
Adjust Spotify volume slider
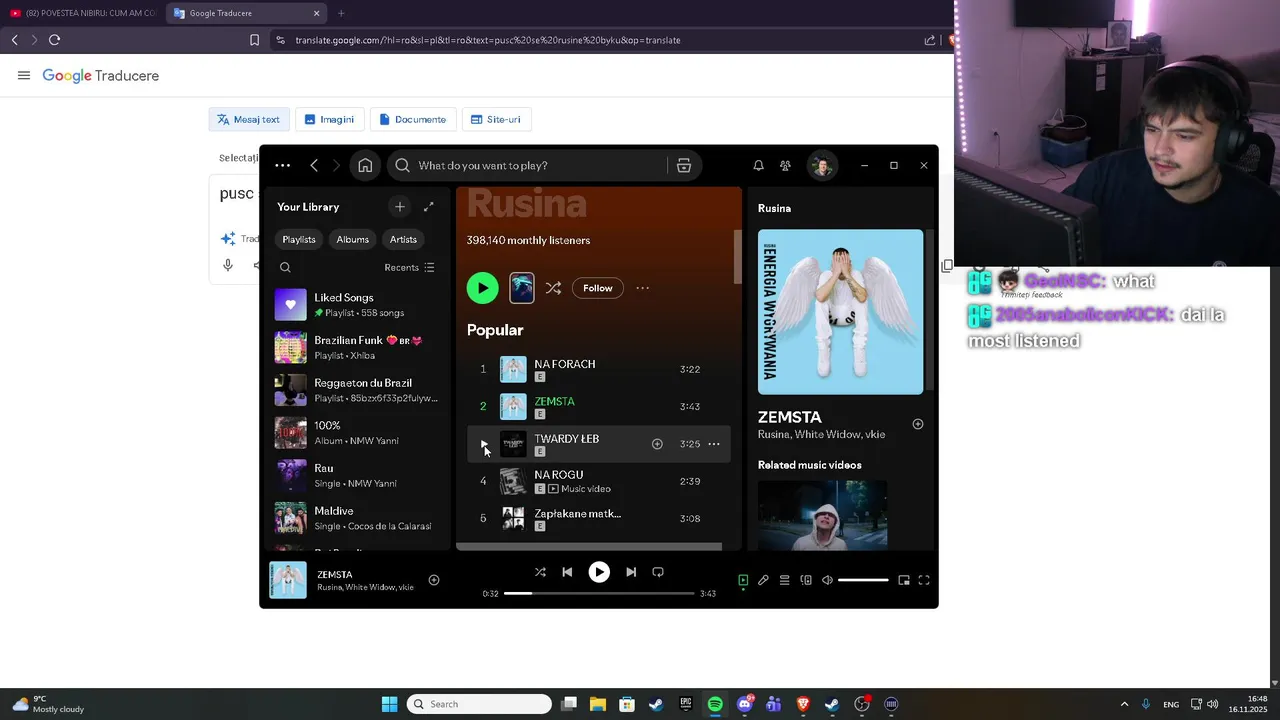[x=863, y=580]
